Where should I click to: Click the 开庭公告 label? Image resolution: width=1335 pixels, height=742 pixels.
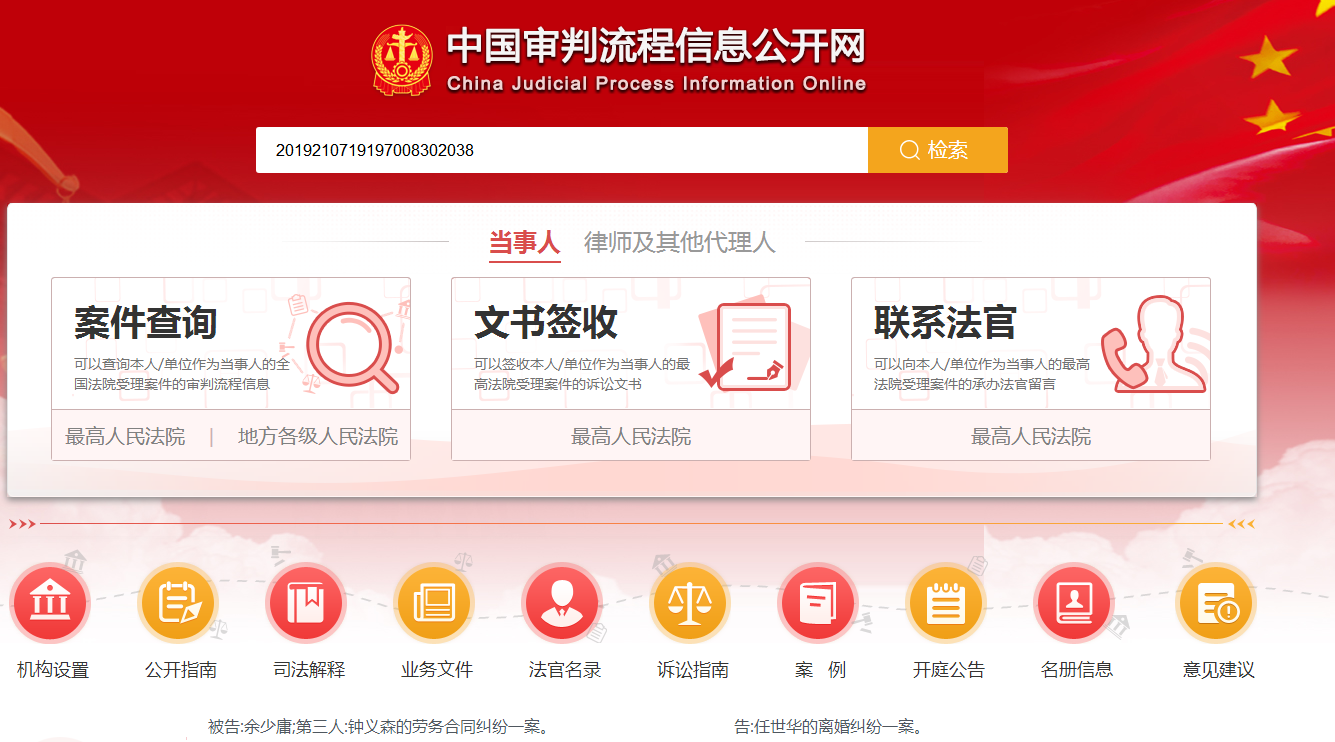click(949, 670)
